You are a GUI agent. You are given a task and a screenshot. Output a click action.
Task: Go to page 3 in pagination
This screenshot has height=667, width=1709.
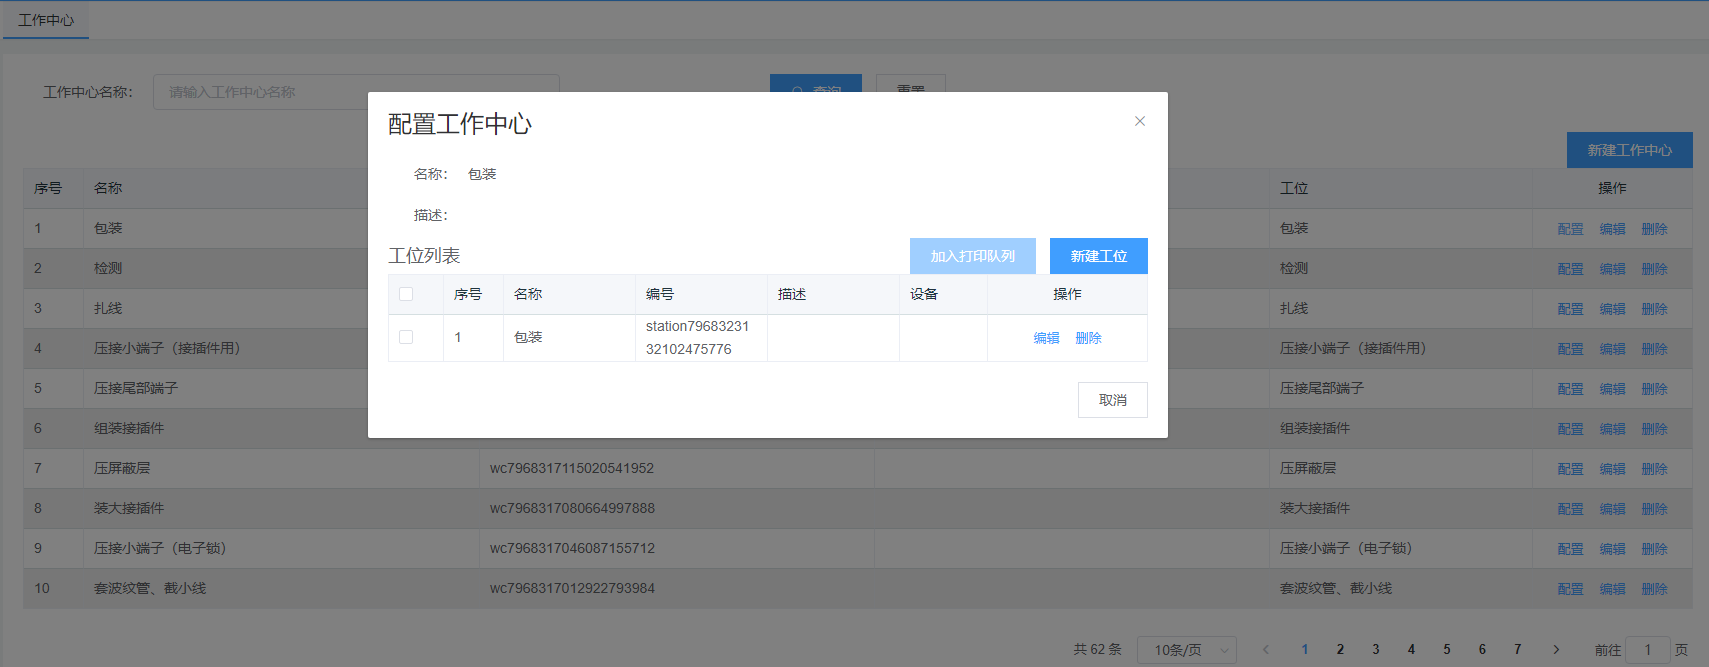(x=1376, y=650)
